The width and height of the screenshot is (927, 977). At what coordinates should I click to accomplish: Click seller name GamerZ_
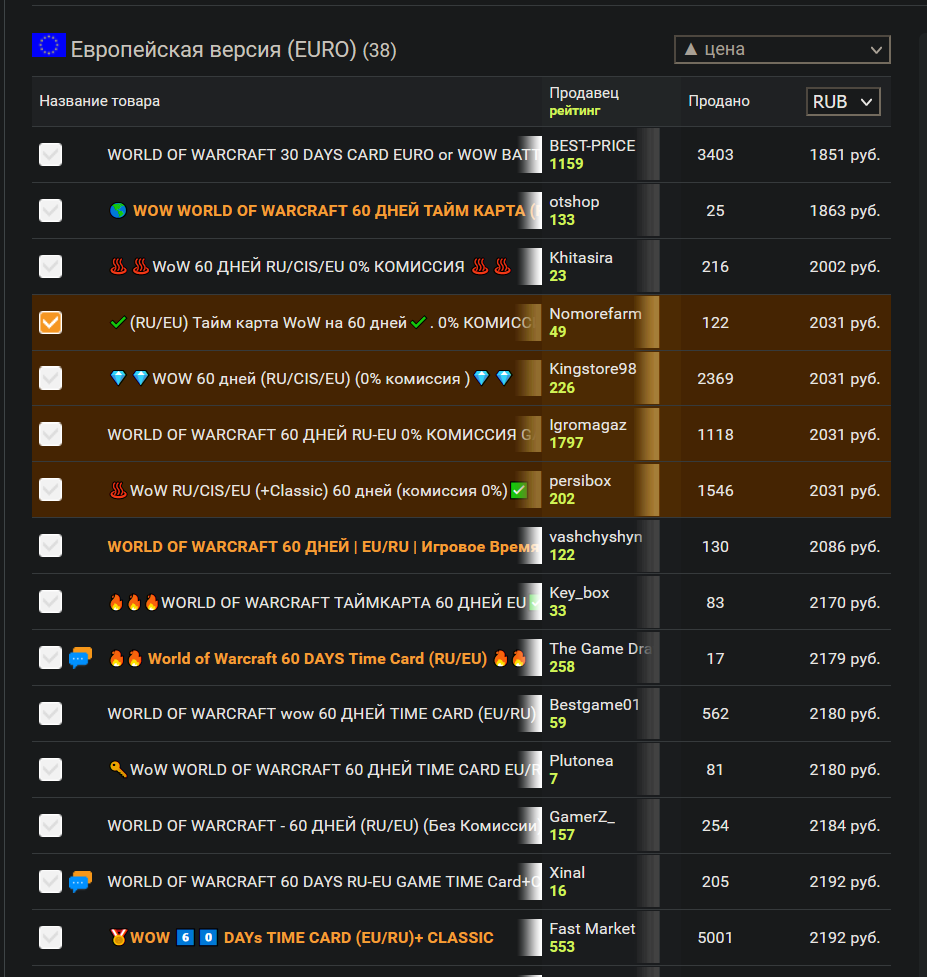[582, 817]
